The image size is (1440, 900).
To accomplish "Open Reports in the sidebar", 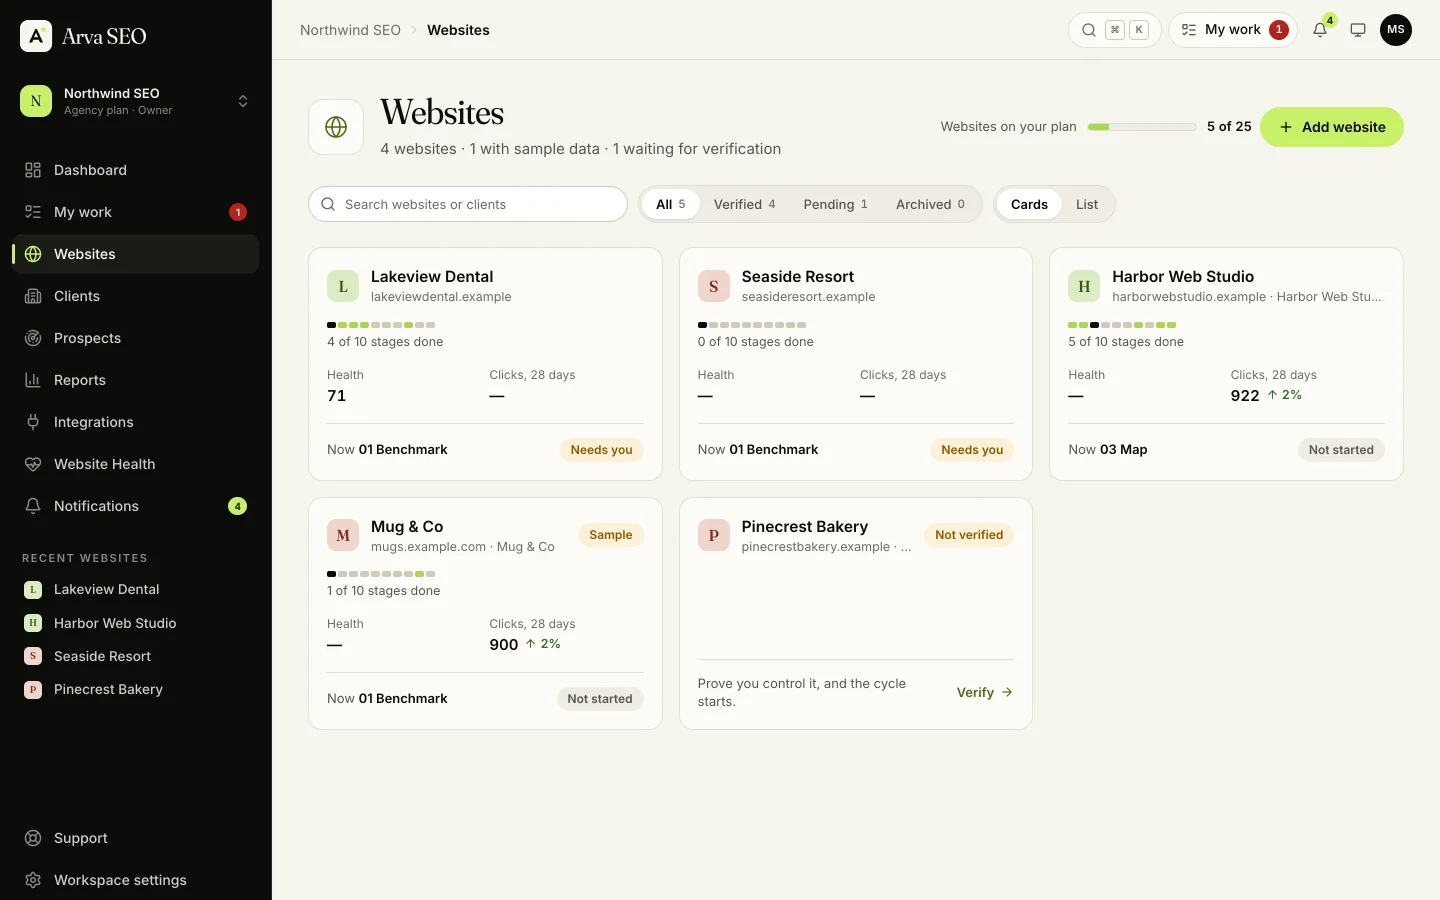I will point(135,380).
